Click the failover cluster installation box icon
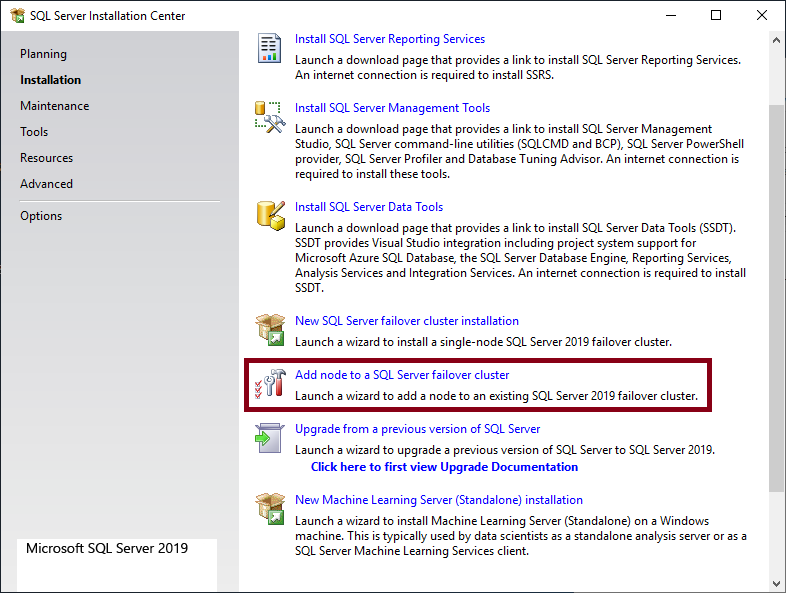The image size is (786, 593). 270,330
